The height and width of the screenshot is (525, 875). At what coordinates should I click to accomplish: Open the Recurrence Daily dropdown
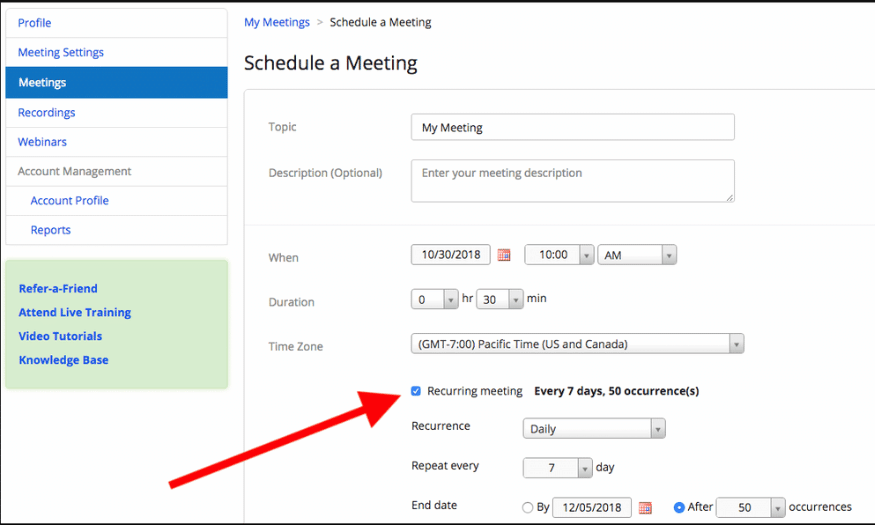click(x=593, y=429)
